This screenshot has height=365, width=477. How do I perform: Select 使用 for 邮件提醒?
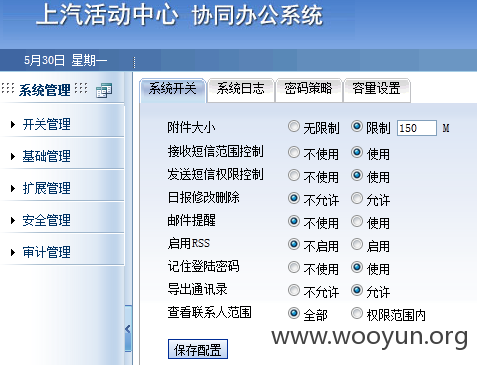coord(357,221)
